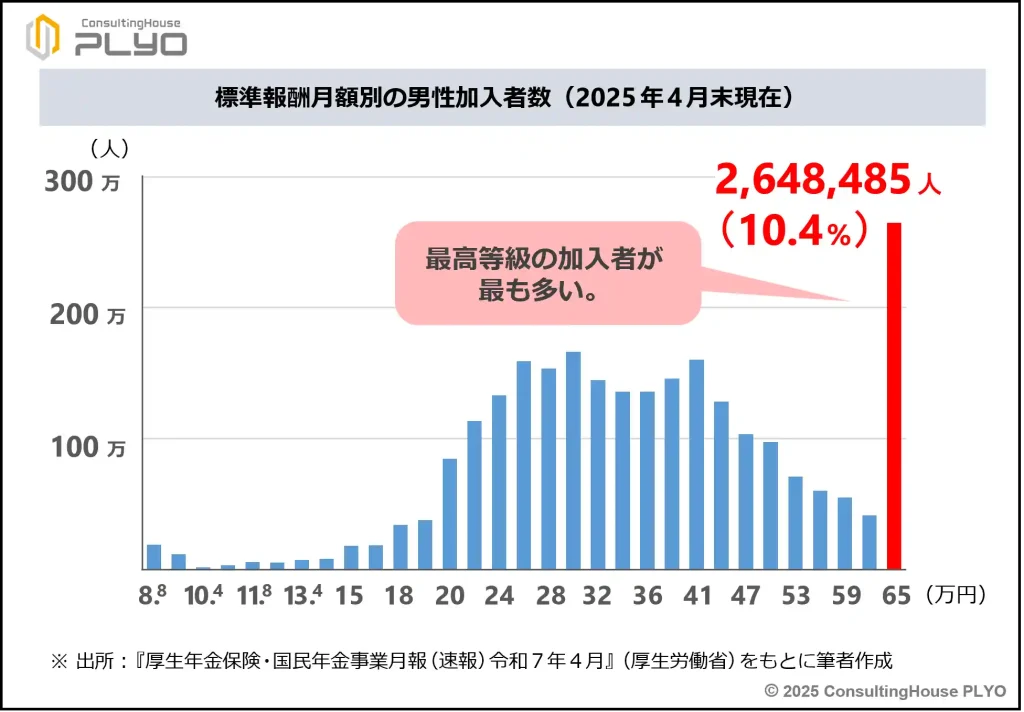The width and height of the screenshot is (1024, 712).
Task: Click the pink speech bubble callout
Action: [x=546, y=273]
